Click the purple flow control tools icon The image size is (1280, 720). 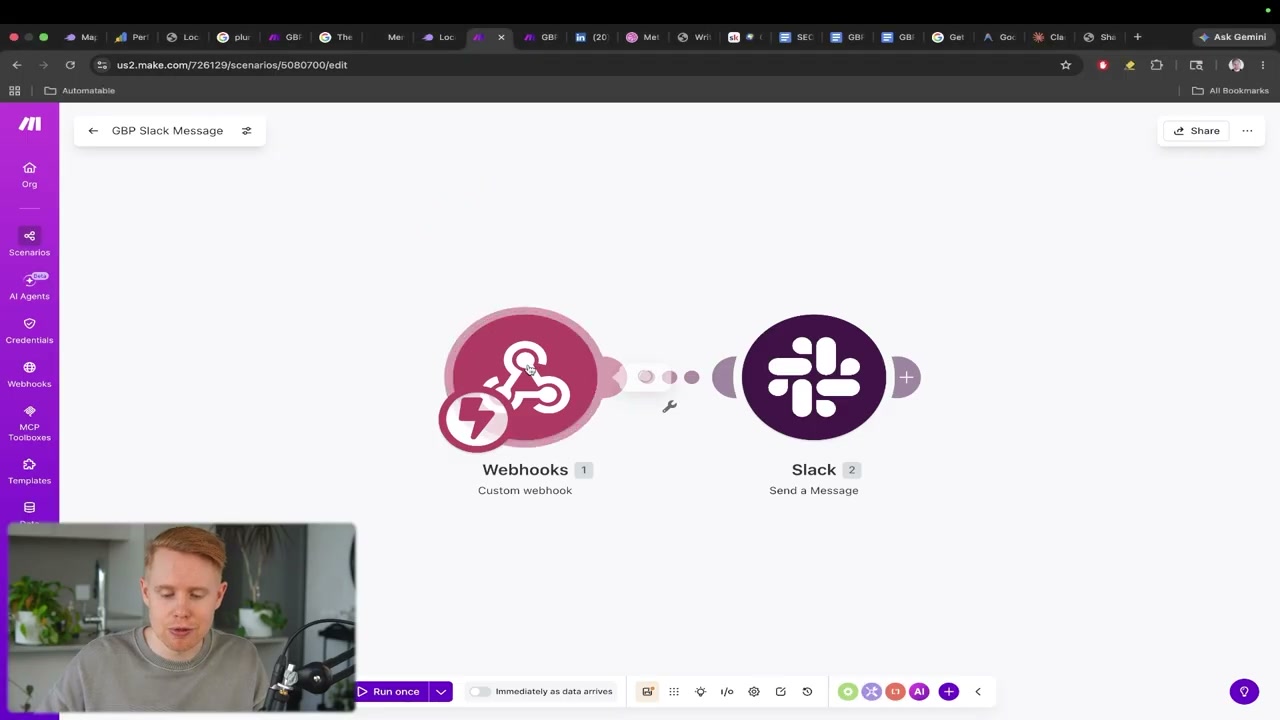click(x=872, y=691)
